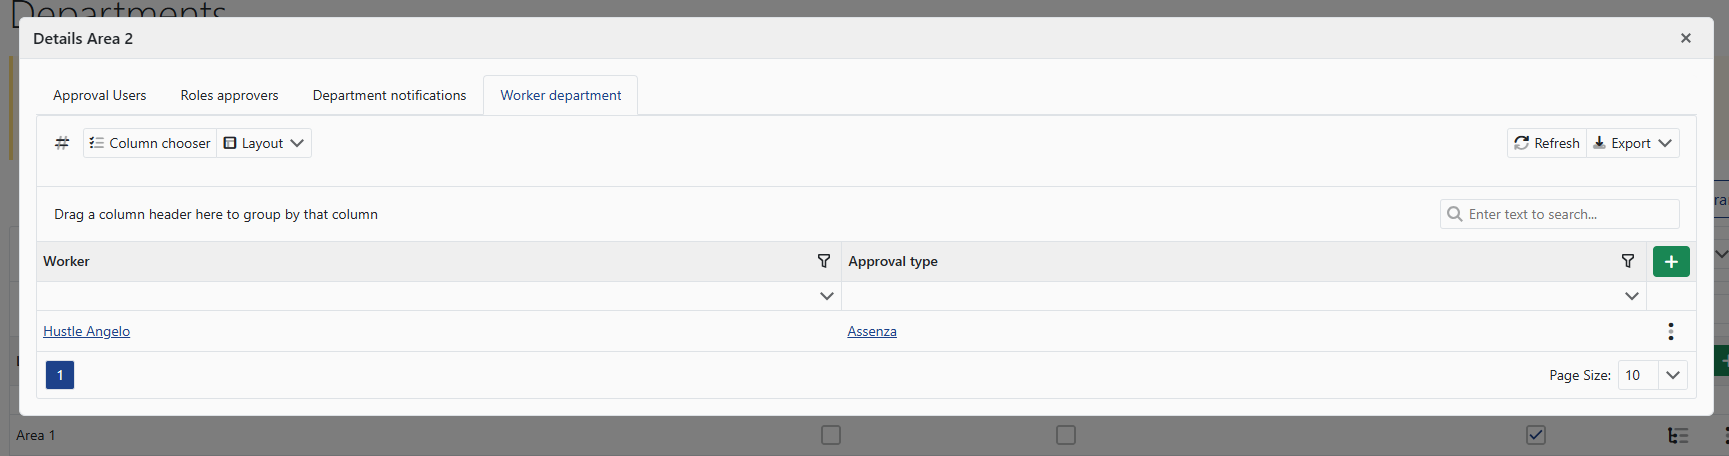Refresh the worker department grid

coord(1546,143)
